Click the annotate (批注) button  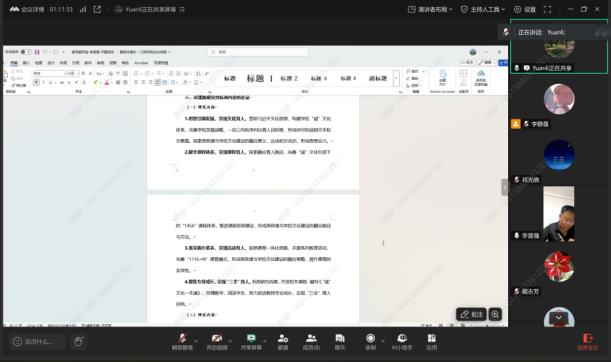[x=471, y=314]
